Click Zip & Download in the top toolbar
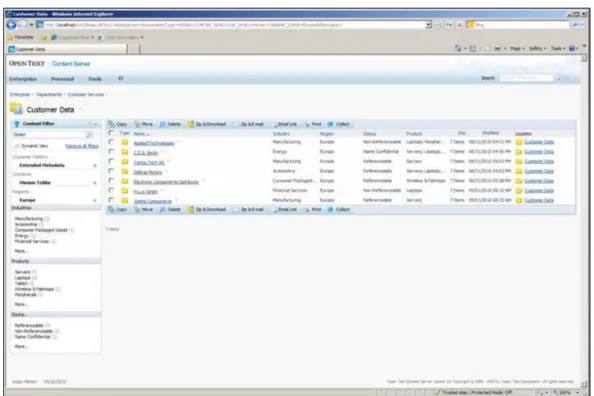594x396 pixels. [206, 124]
